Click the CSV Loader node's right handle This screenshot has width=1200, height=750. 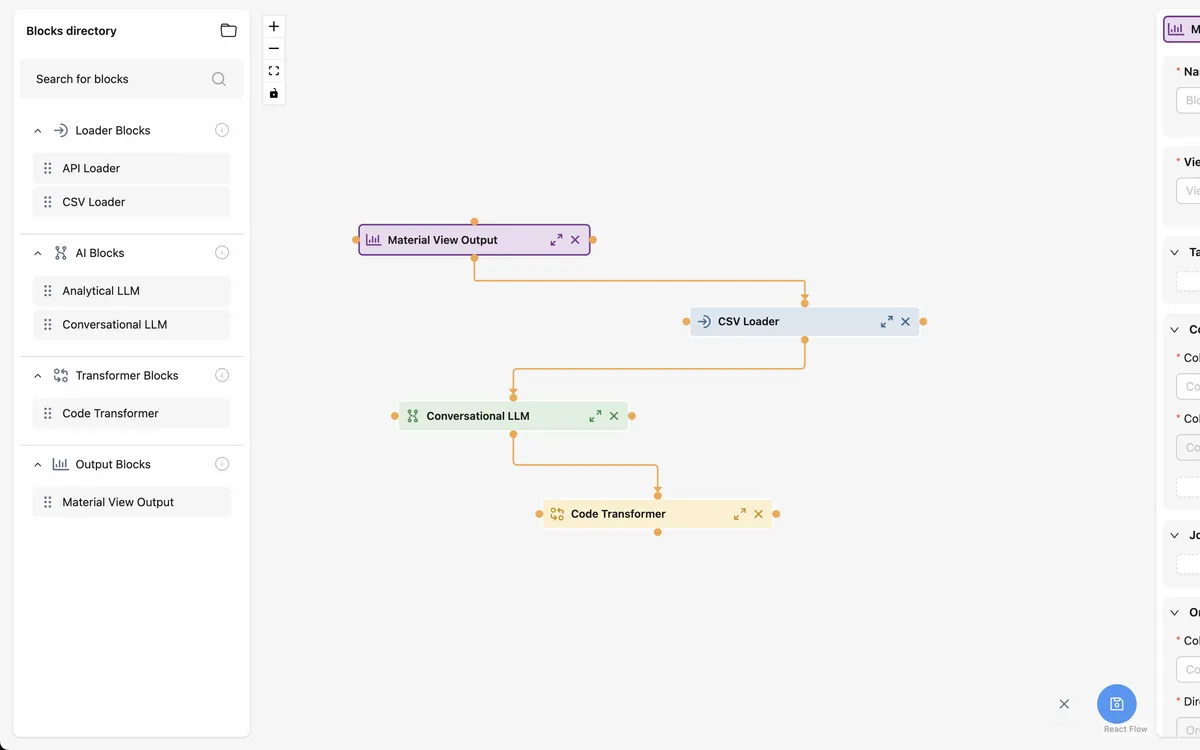tap(923, 322)
